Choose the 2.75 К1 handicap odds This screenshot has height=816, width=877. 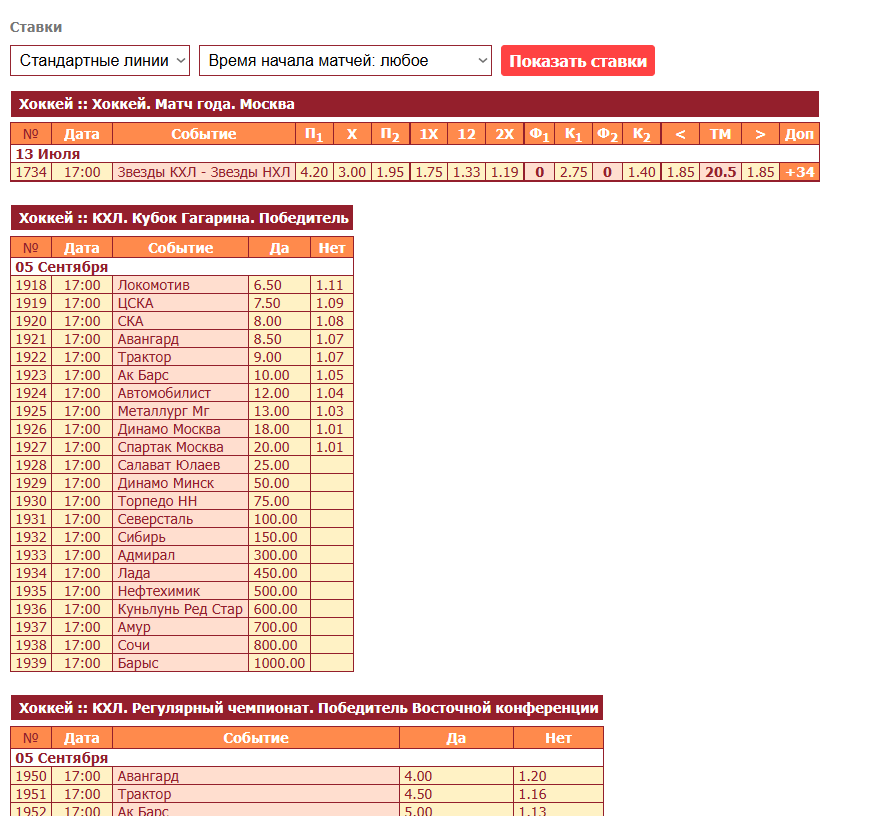573,172
